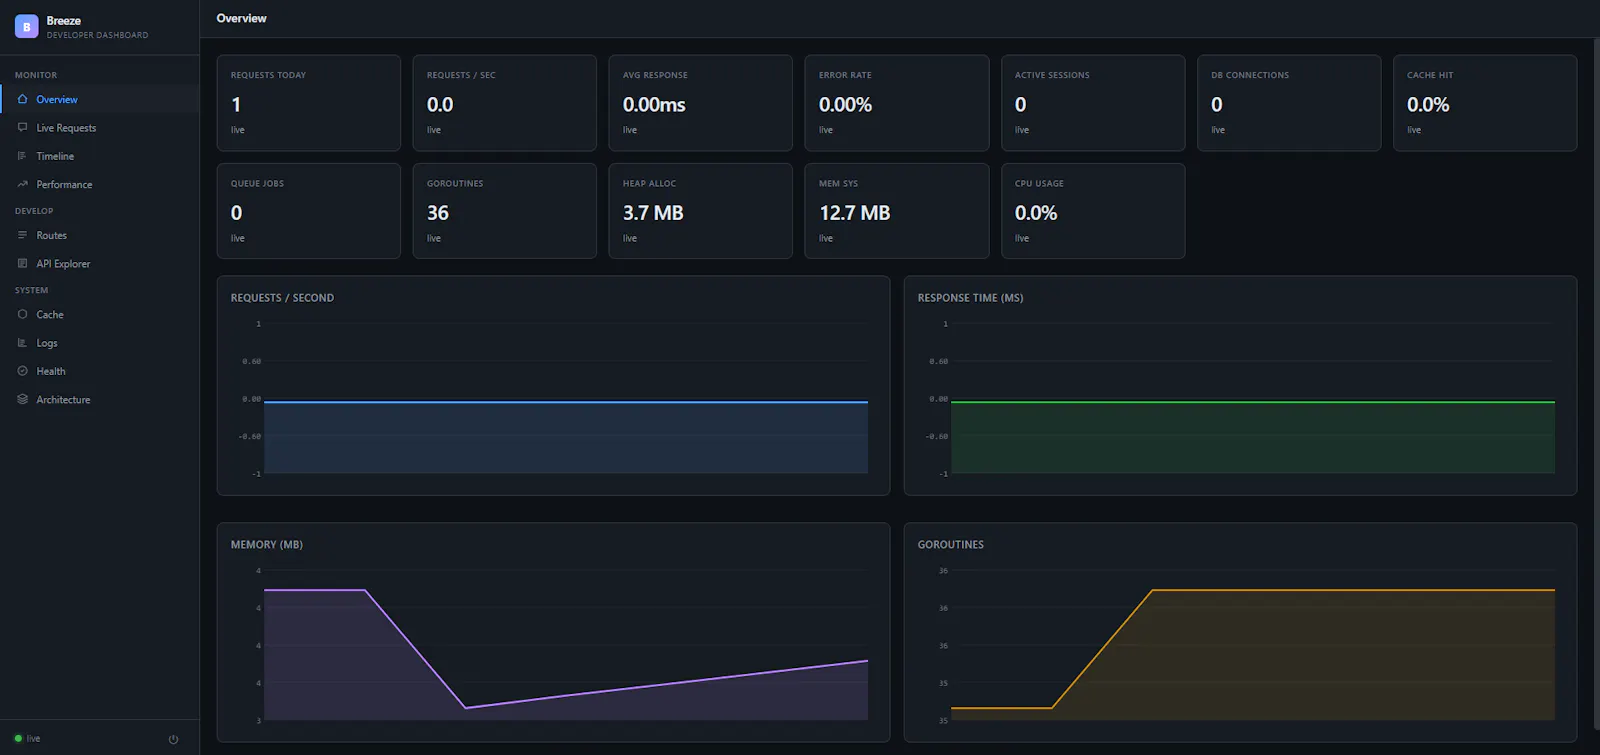Click the green live status dot
Image resolution: width=1600 pixels, height=755 pixels.
pos(18,739)
